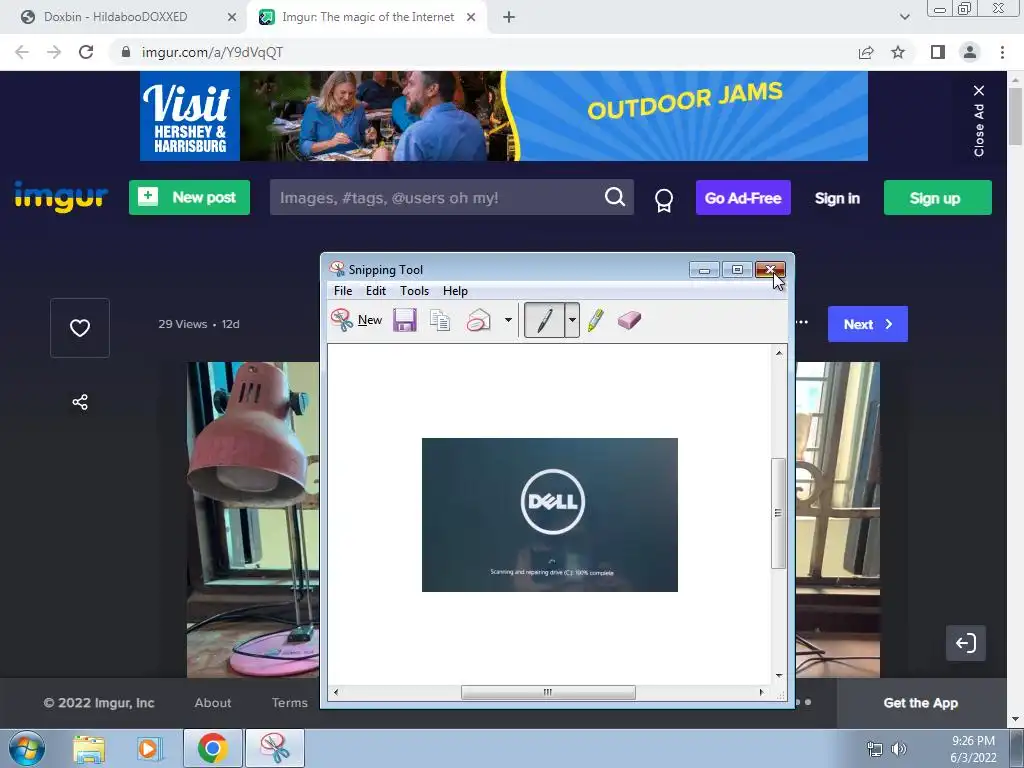Open the Windows Start menu

tap(27, 748)
